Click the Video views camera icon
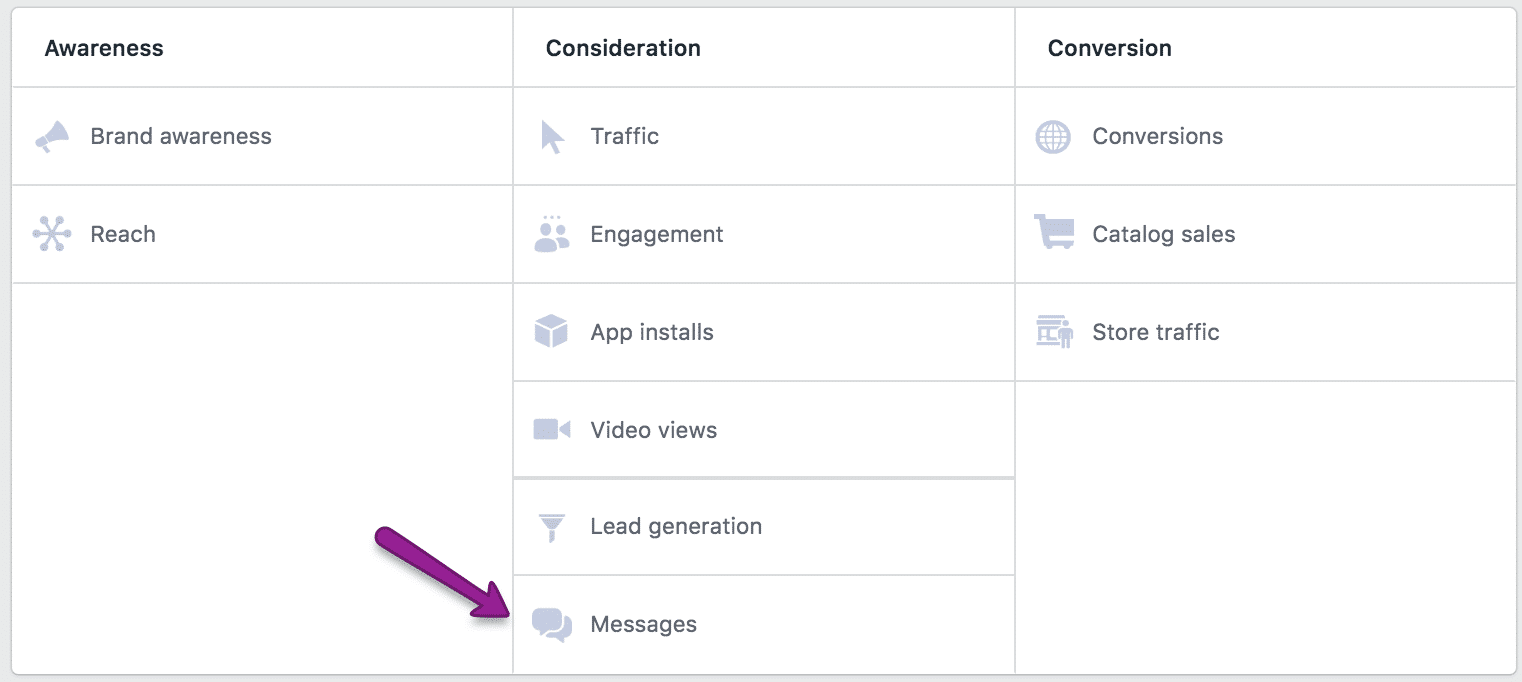The width and height of the screenshot is (1522, 682). pyautogui.click(x=552, y=430)
